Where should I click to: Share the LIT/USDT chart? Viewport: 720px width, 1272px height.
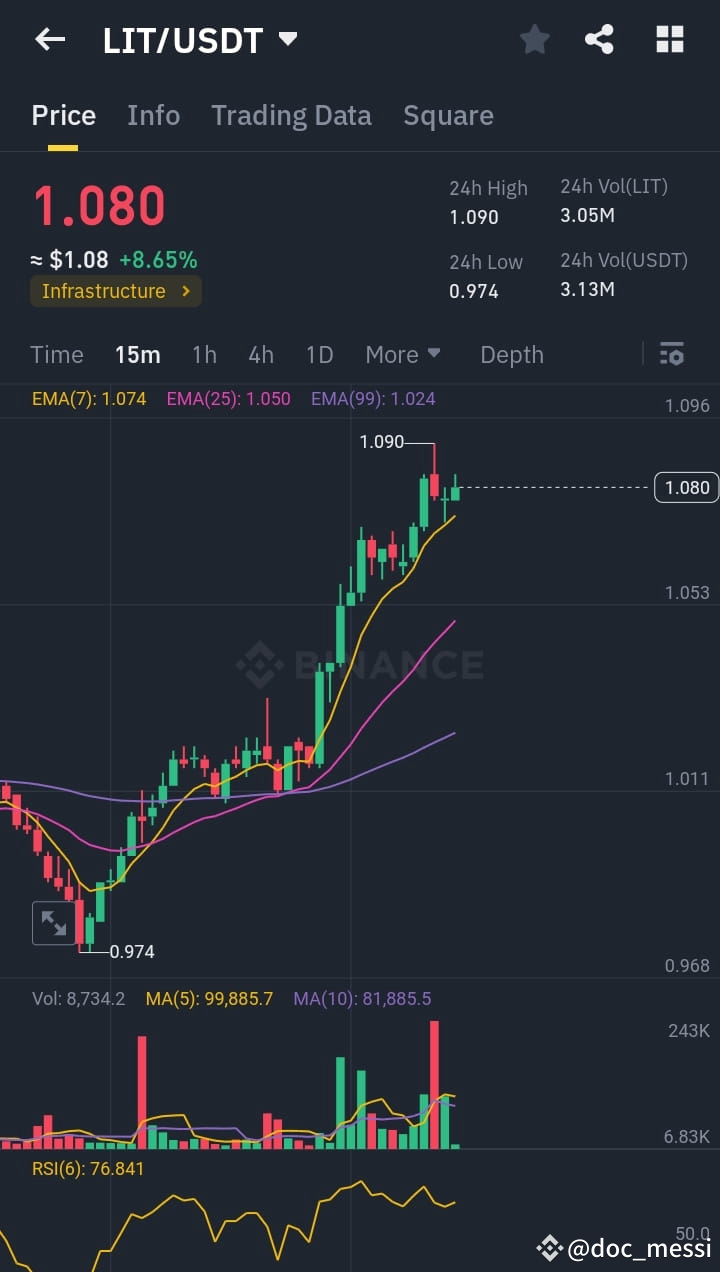(600, 39)
